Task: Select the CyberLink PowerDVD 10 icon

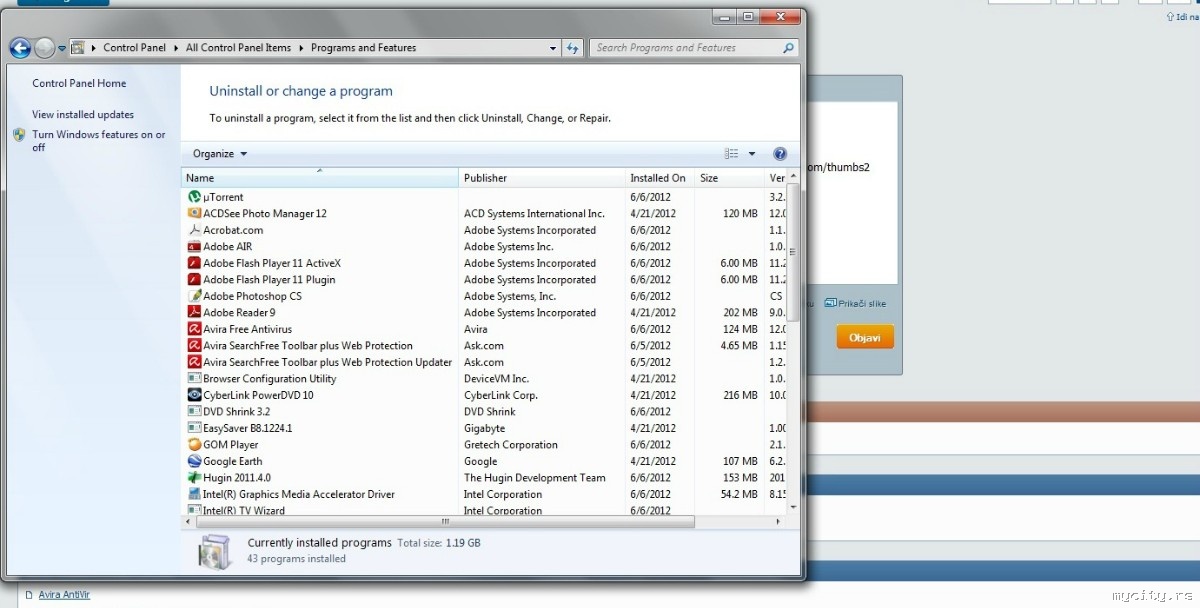Action: click(195, 395)
